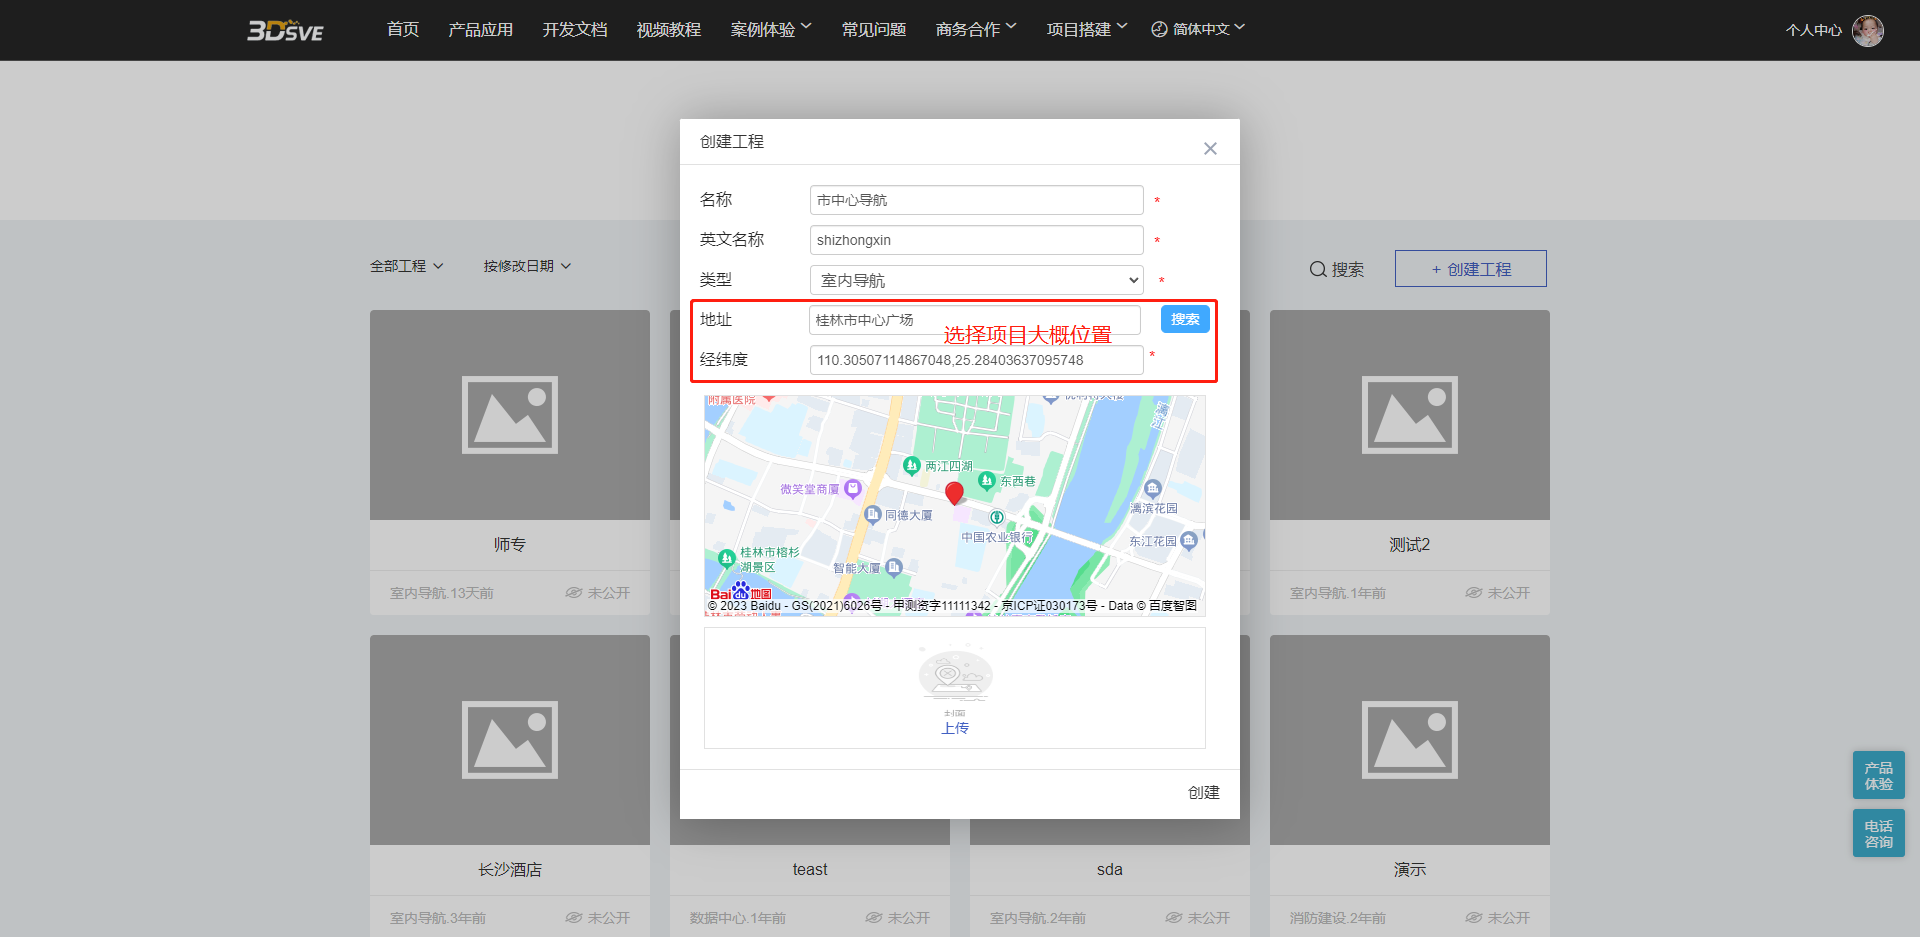1920x937 pixels.
Task: Click the 经纬度 coordinates input field
Action: pos(976,360)
